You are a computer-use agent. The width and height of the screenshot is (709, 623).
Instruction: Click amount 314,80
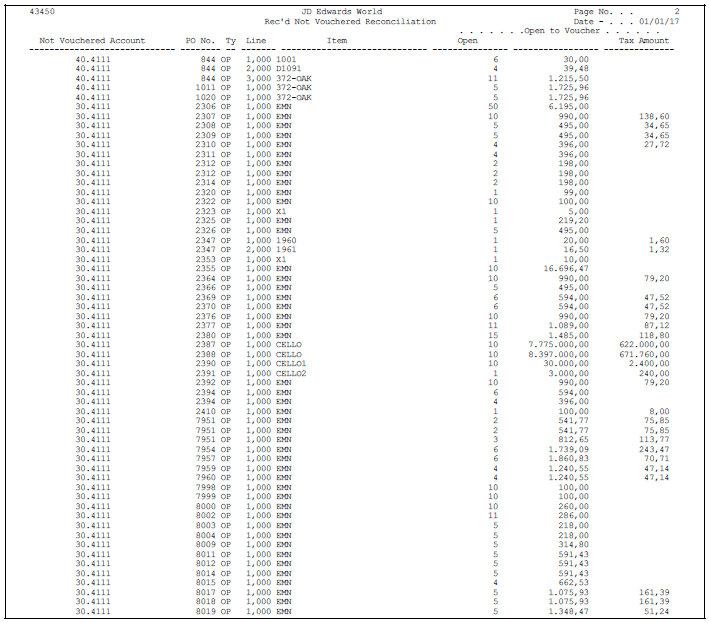[573, 544]
